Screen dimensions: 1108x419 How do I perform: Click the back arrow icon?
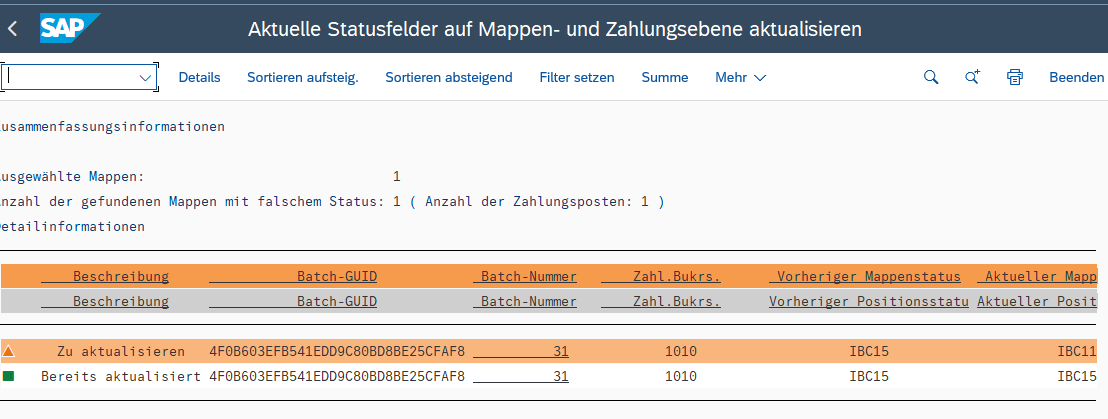tap(13, 29)
